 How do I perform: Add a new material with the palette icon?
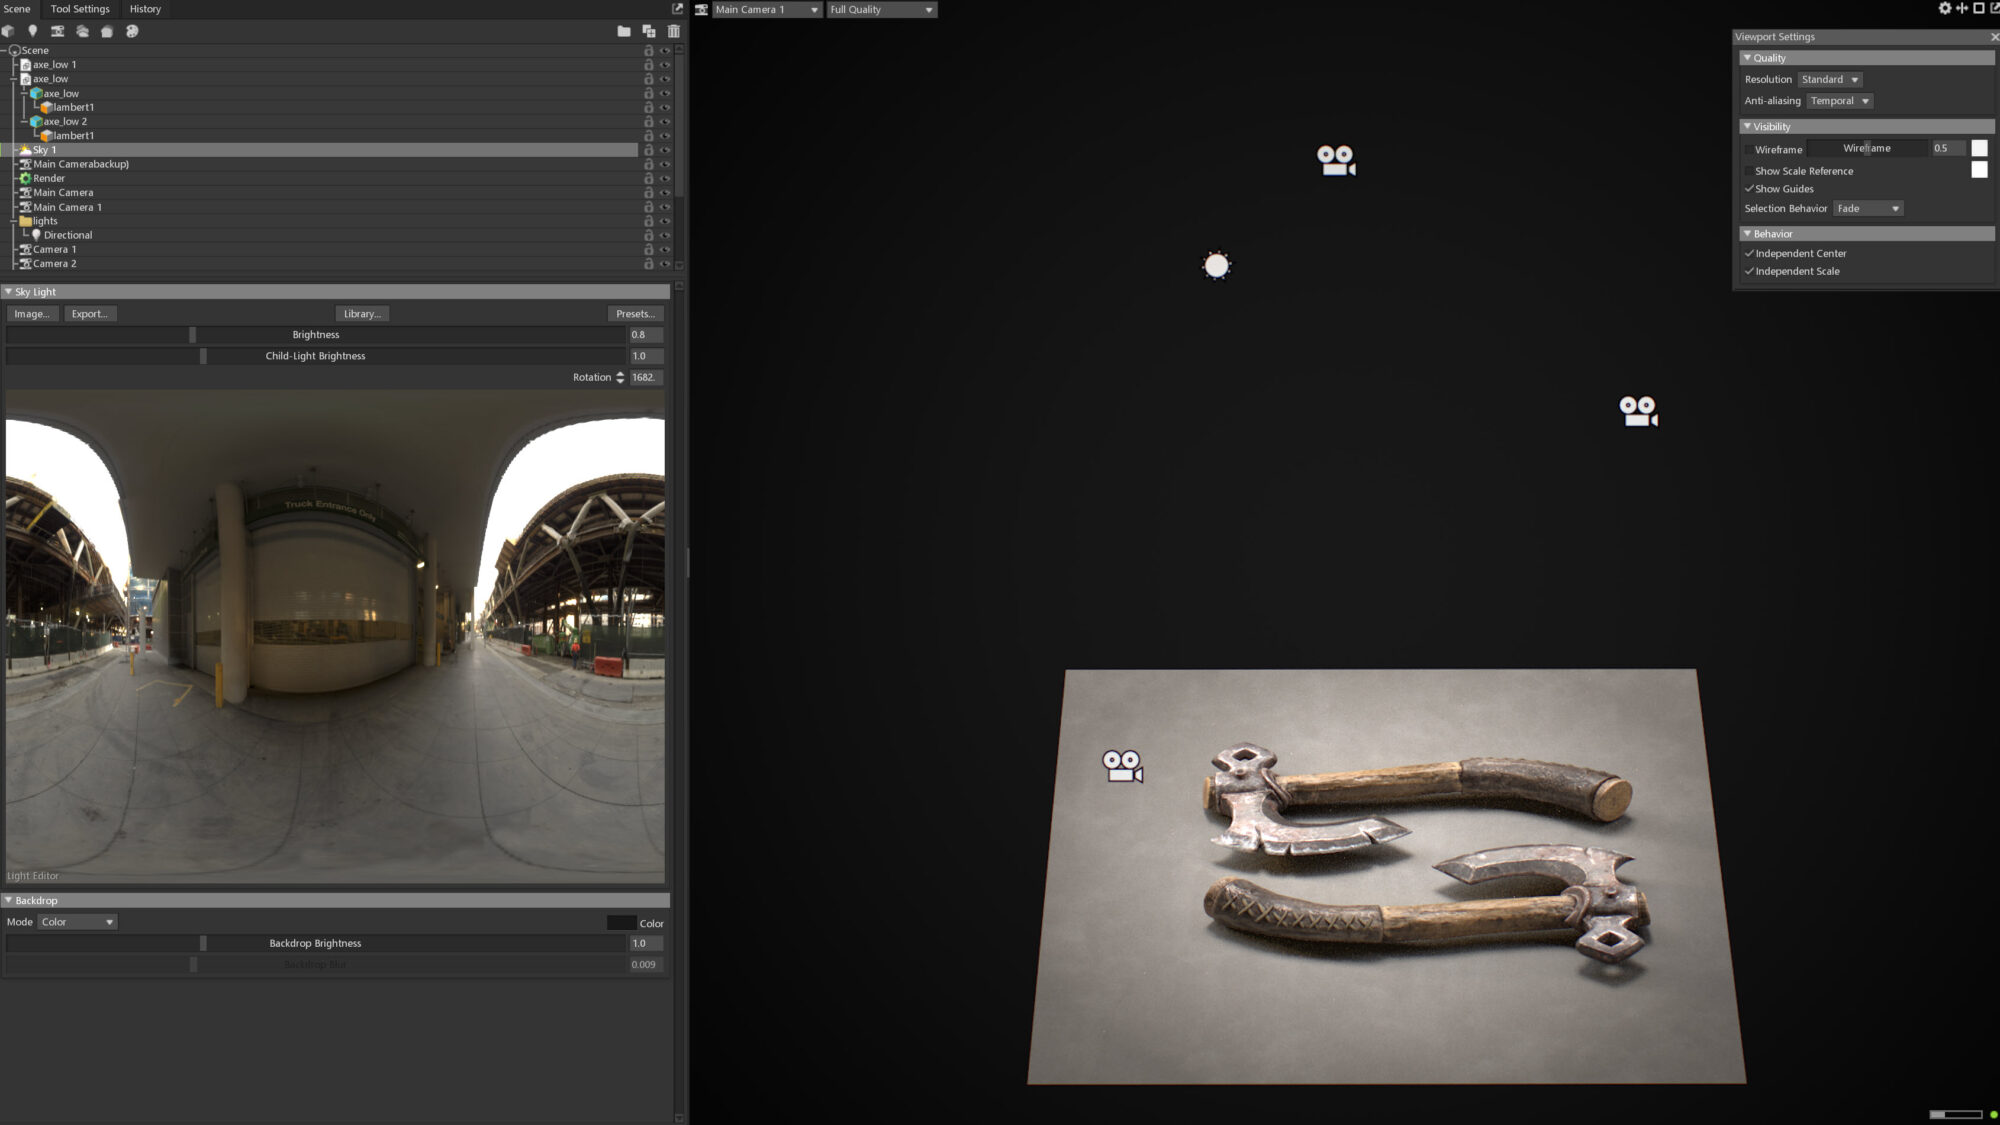click(x=132, y=31)
